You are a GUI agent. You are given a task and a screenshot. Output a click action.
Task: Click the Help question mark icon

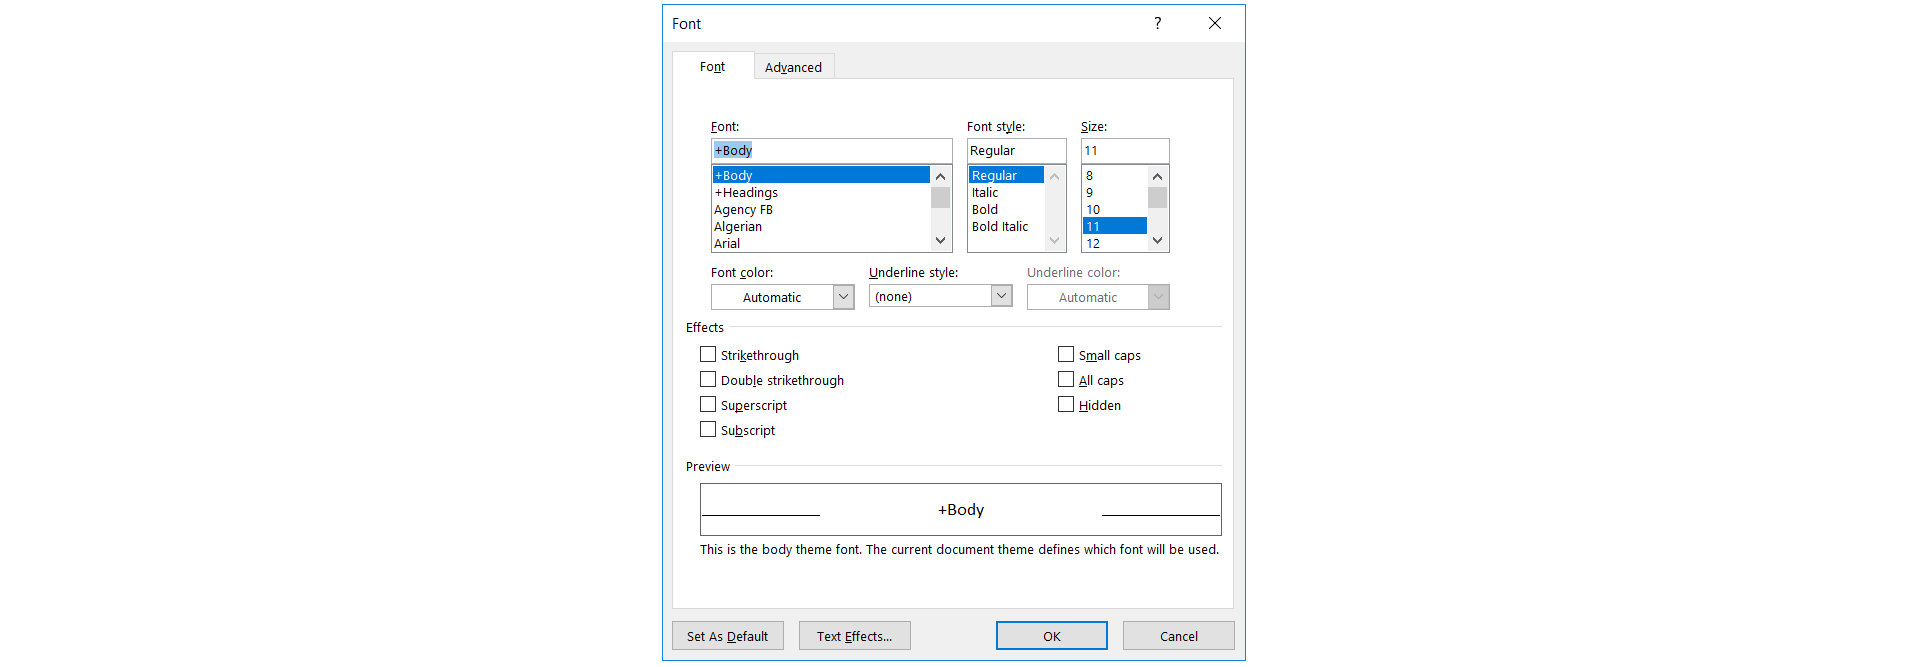1157,23
